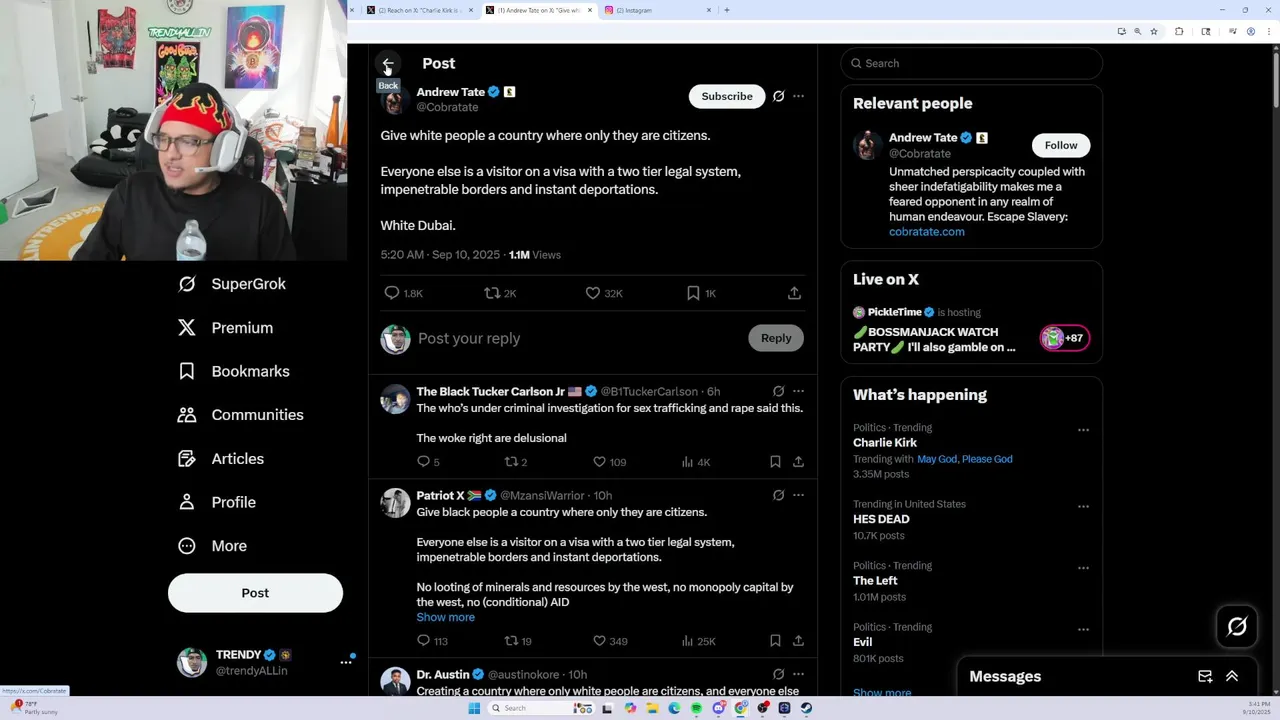Open Steam from the taskbar
Image resolution: width=1280 pixels, height=720 pixels.
[x=806, y=708]
